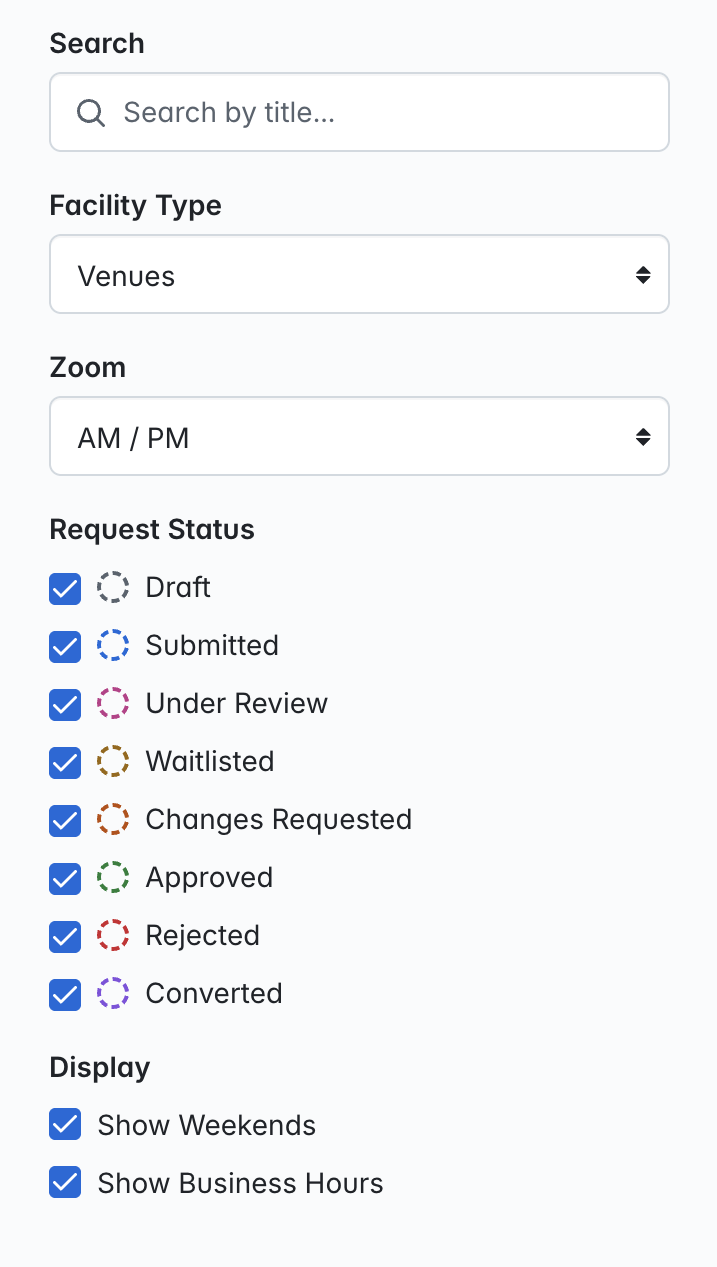Uncheck the Converted status checkbox

[x=65, y=994]
